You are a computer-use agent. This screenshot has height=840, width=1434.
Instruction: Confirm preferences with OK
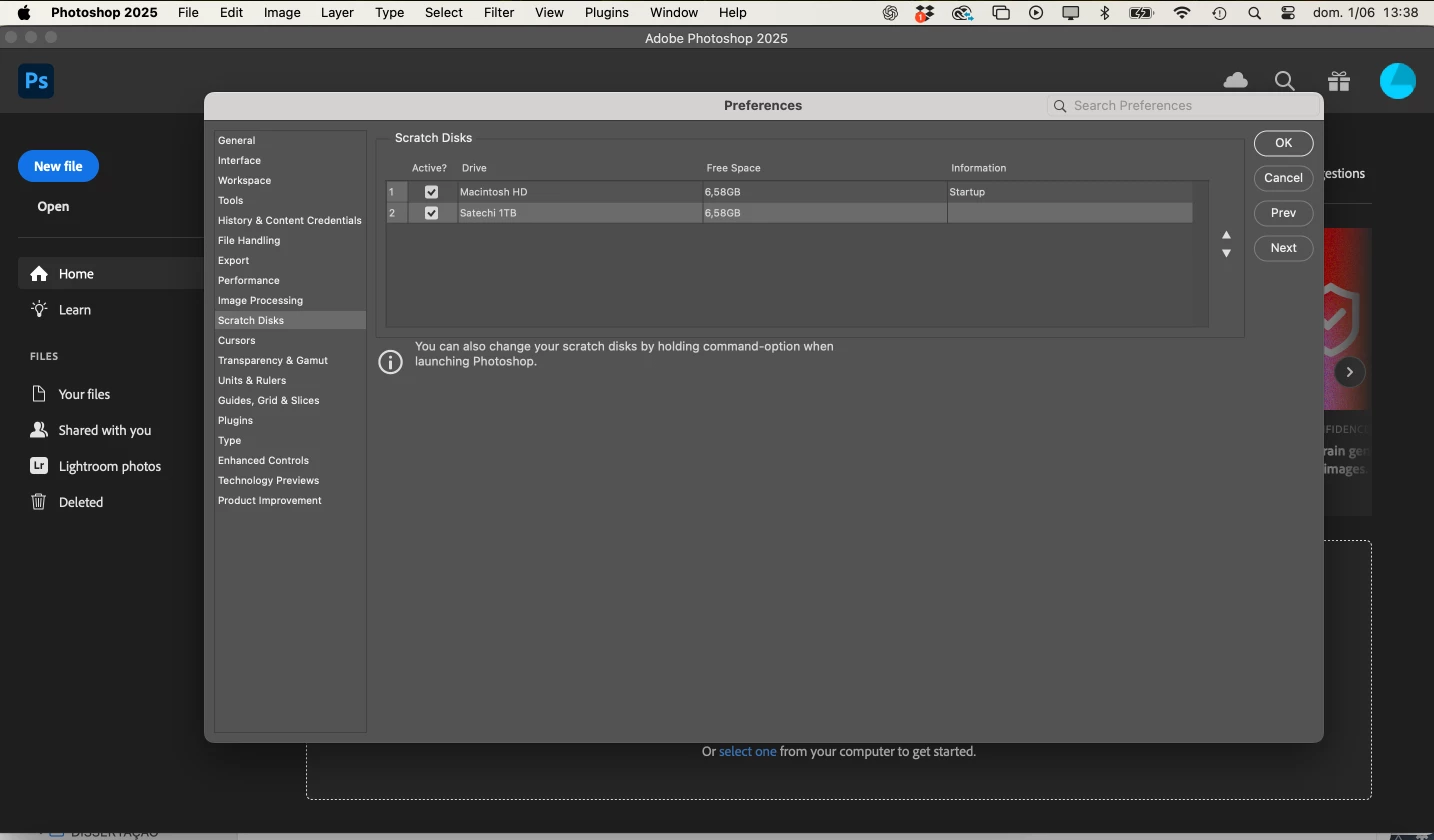click(x=1283, y=143)
